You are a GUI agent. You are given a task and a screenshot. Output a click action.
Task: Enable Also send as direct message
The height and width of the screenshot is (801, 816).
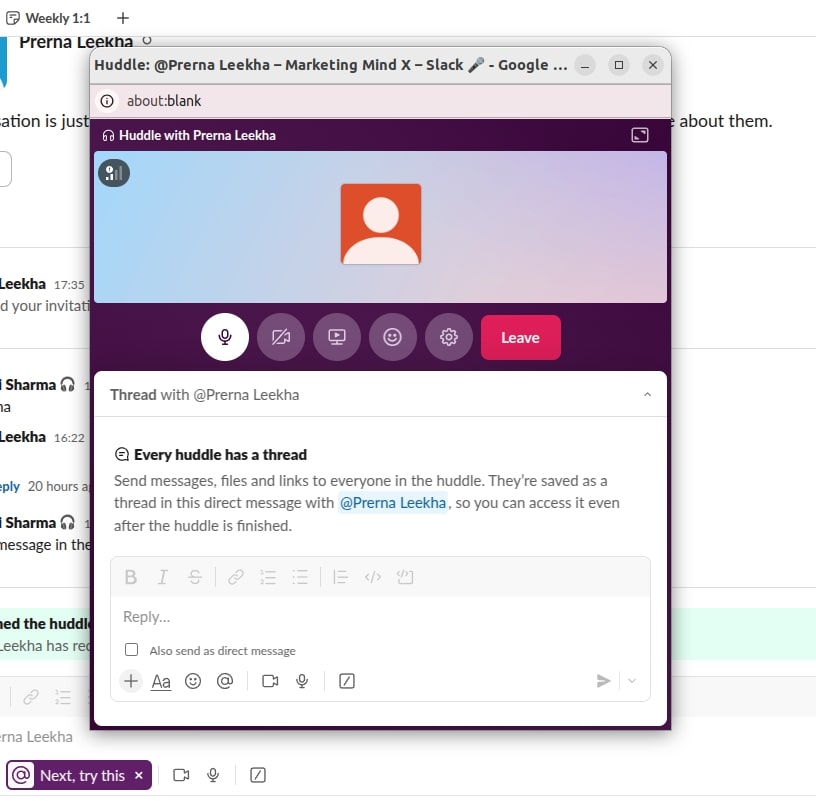click(x=132, y=650)
